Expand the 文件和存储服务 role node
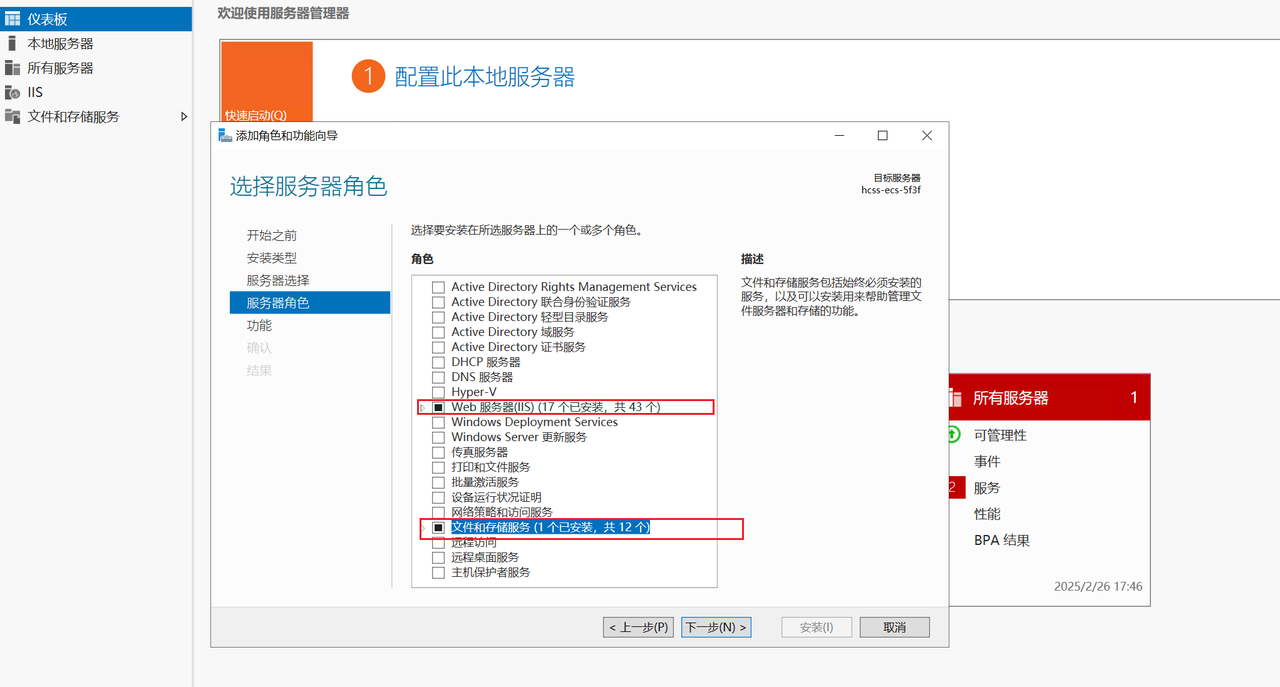Viewport: 1280px width, 687px height. pyautogui.click(x=423, y=527)
